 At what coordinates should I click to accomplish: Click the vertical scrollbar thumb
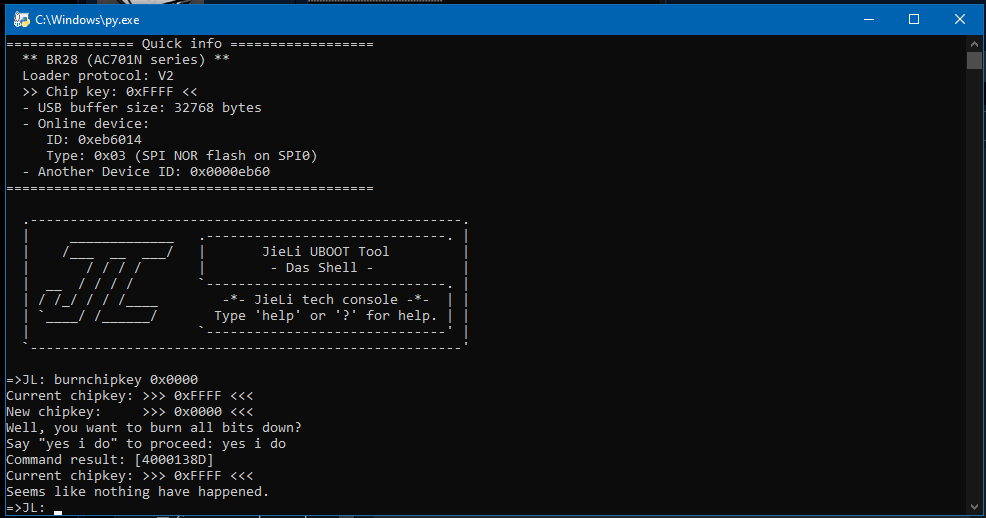974,60
